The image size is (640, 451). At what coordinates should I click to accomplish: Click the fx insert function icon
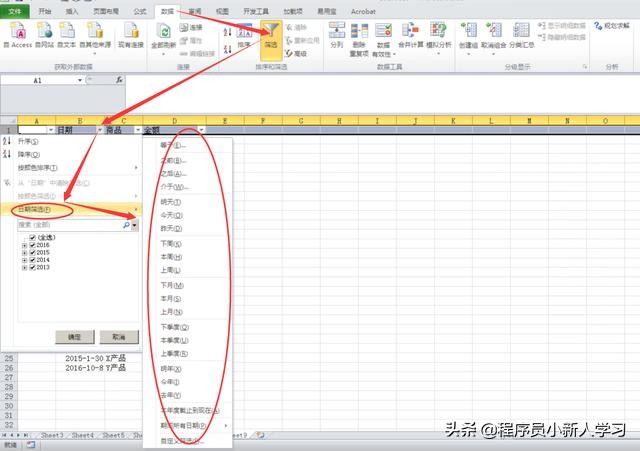pyautogui.click(x=119, y=80)
